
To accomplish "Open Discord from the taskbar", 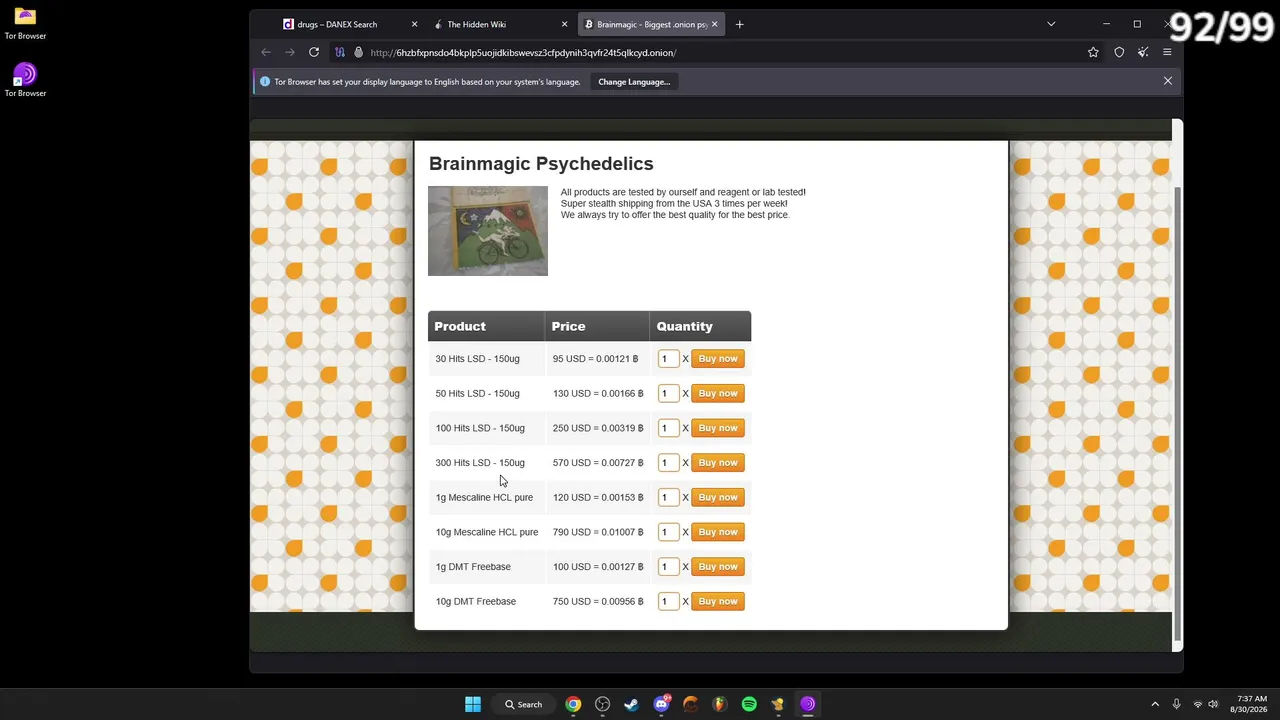I will pyautogui.click(x=661, y=704).
